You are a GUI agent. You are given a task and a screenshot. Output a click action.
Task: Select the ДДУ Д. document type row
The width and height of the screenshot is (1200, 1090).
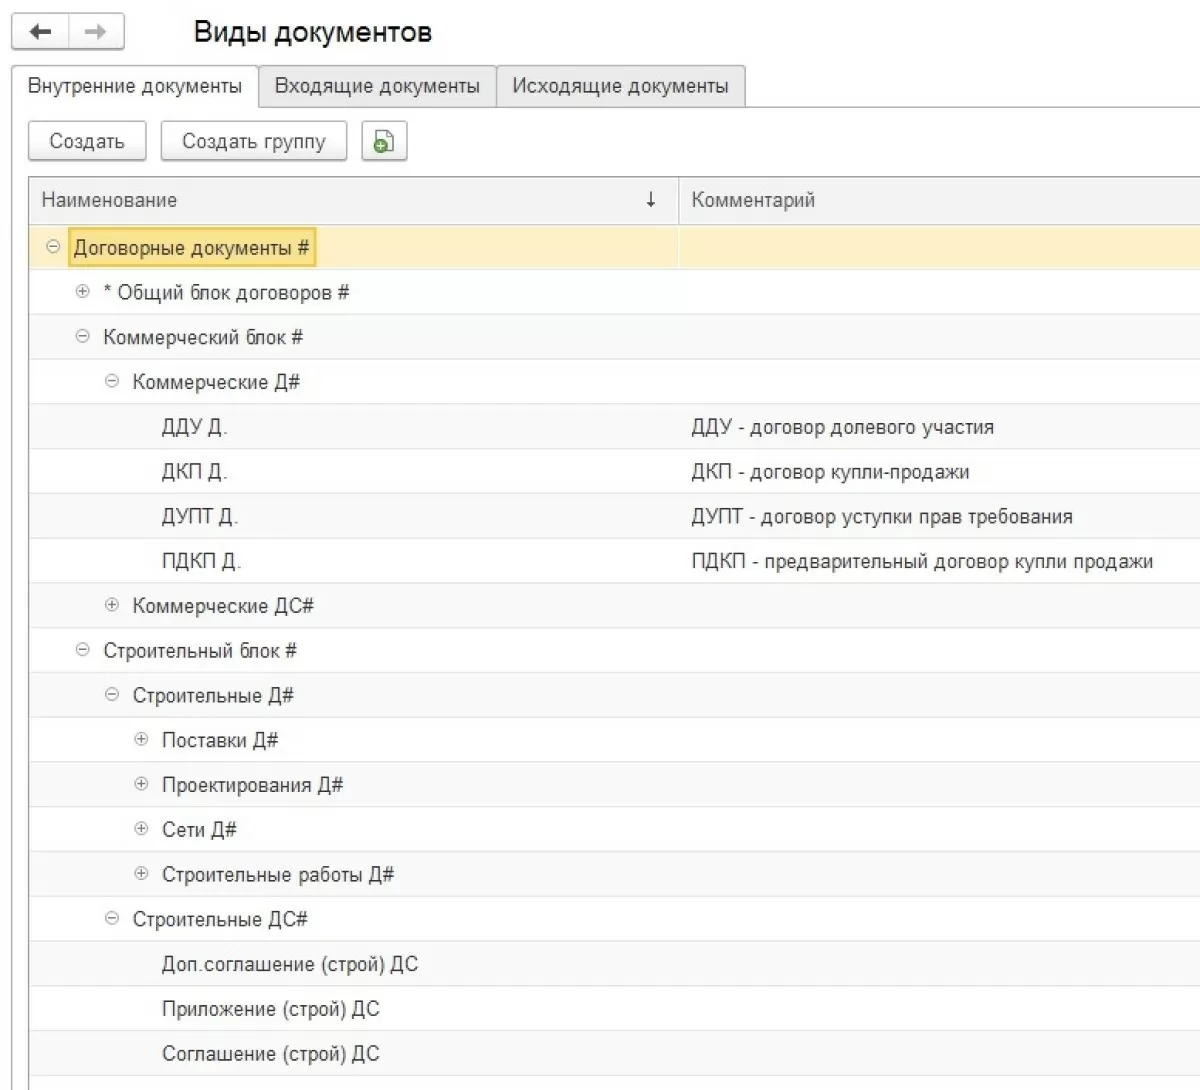195,427
